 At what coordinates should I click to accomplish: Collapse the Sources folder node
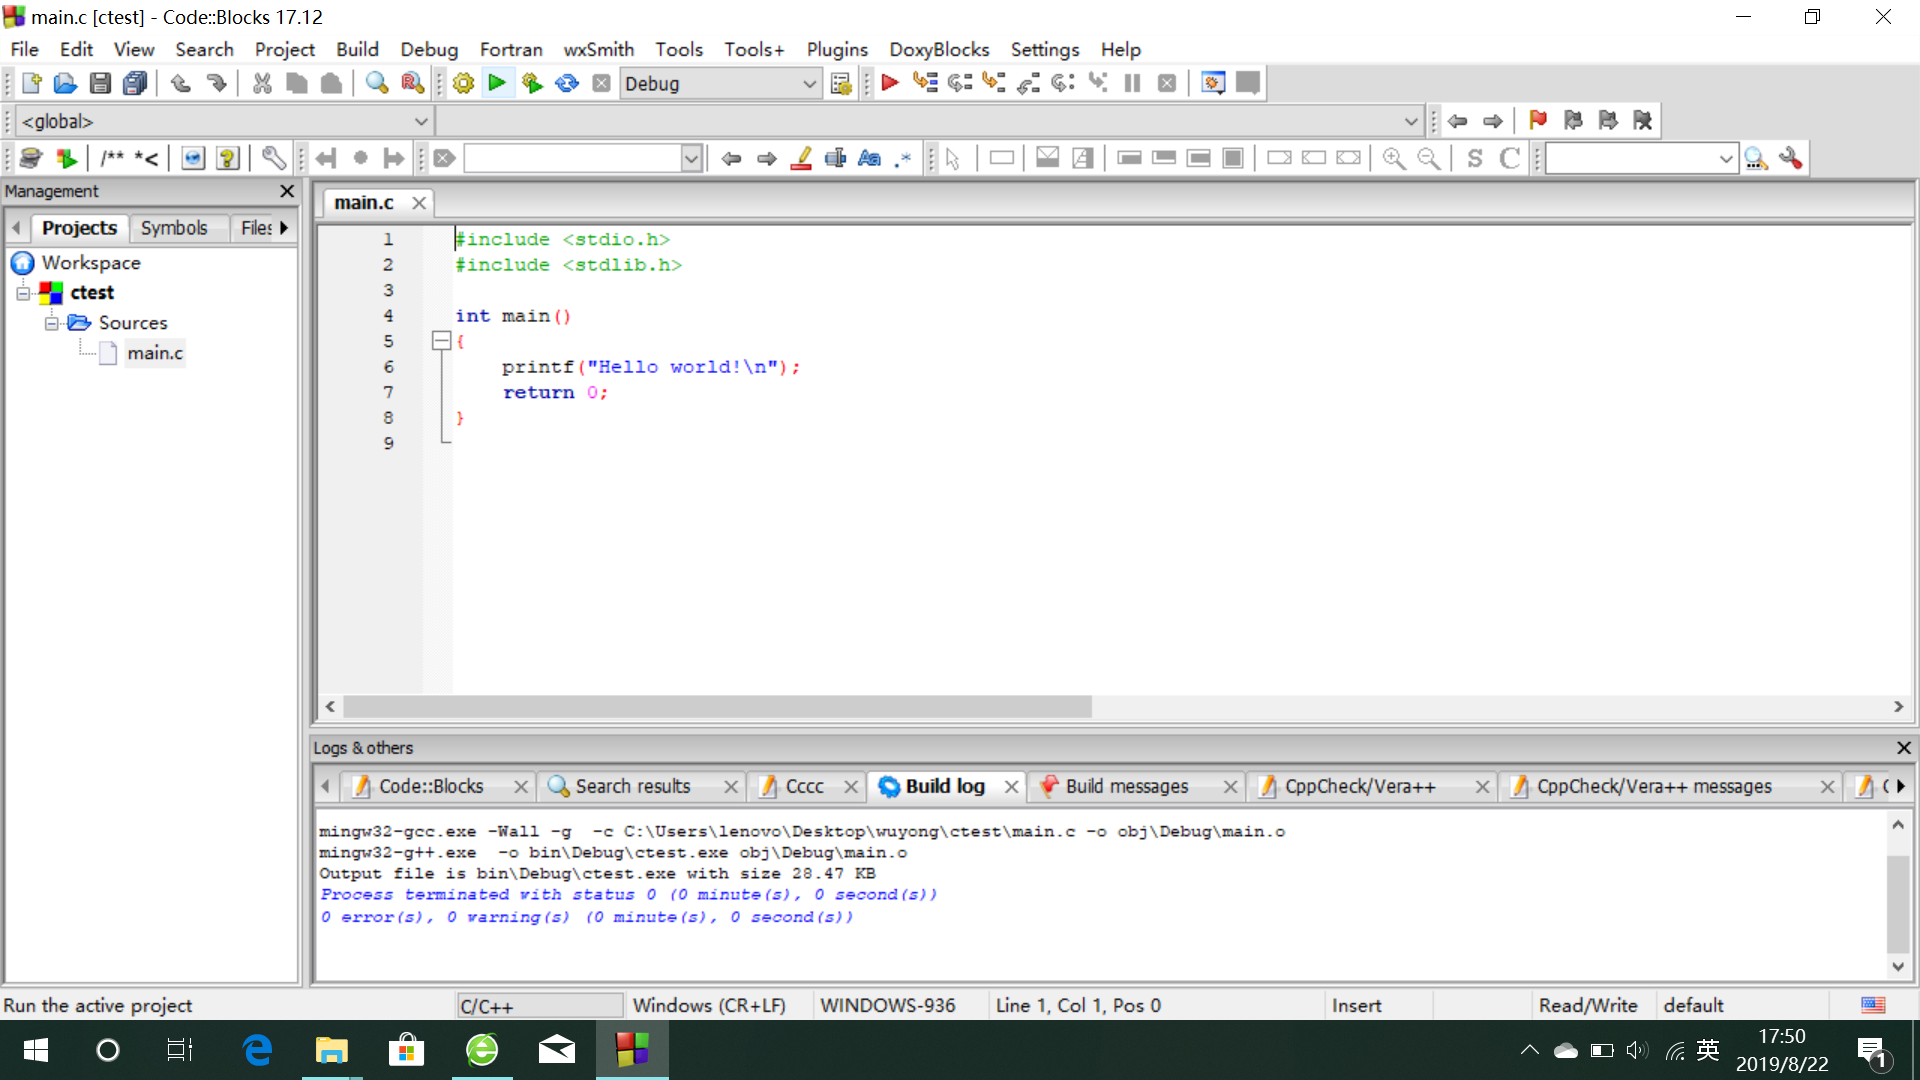(x=51, y=323)
